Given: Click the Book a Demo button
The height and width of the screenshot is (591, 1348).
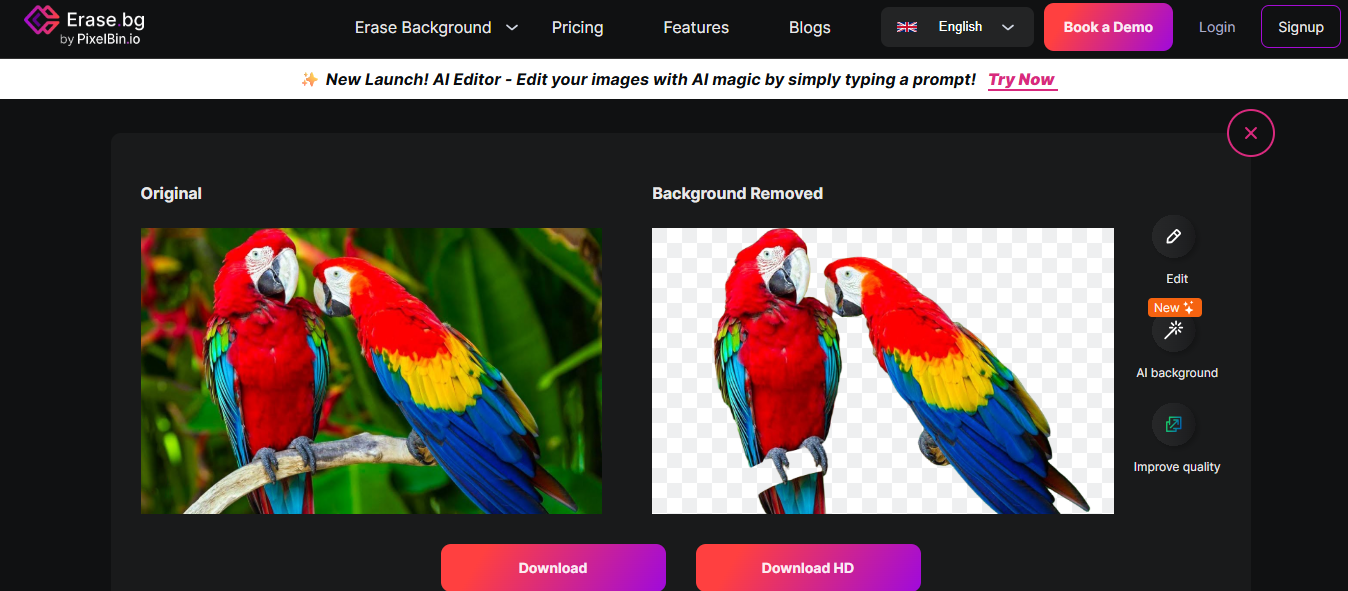Looking at the screenshot, I should pyautogui.click(x=1108, y=27).
